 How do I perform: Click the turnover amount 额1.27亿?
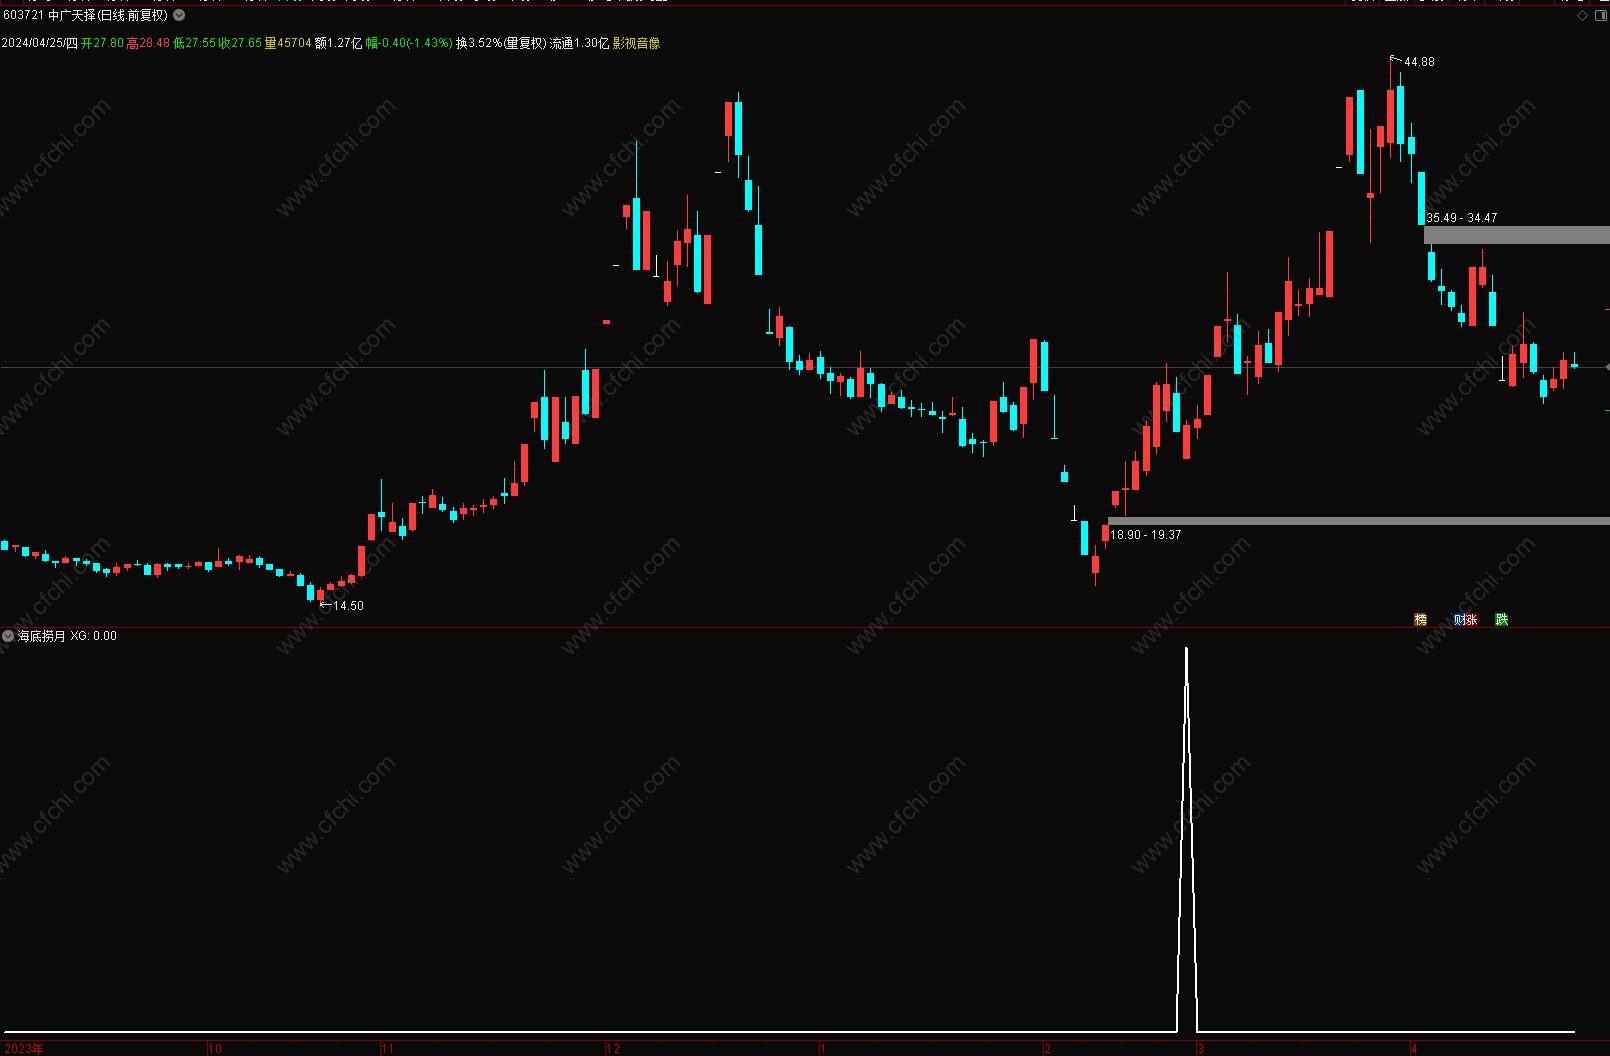coord(338,43)
